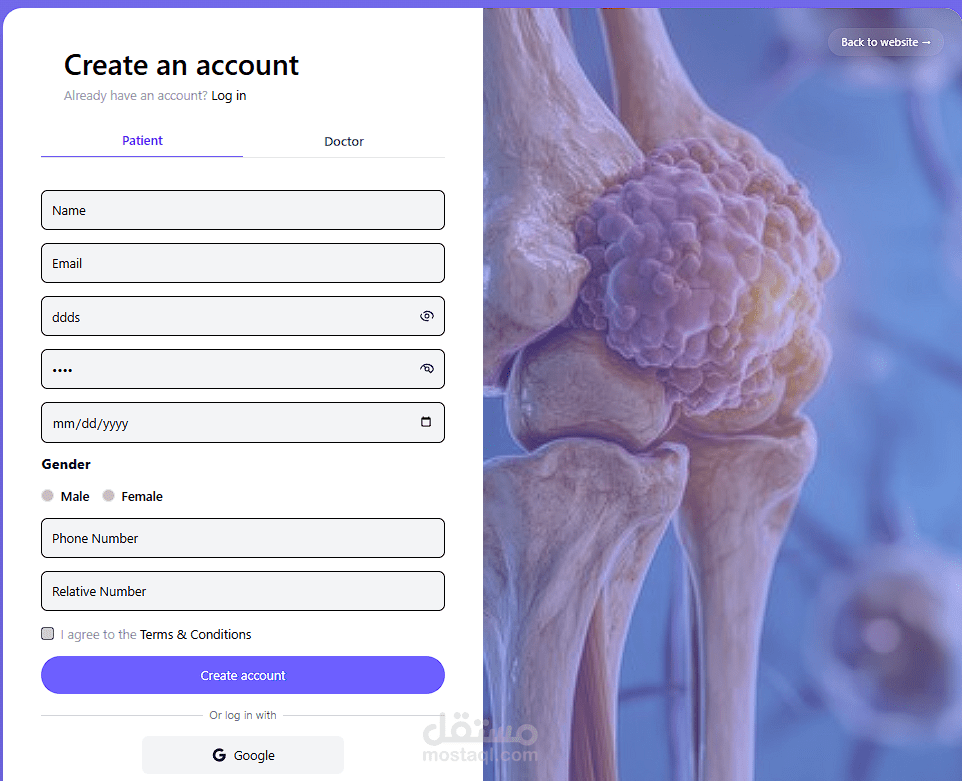
Task: Select the Male radio button
Action: coord(47,496)
